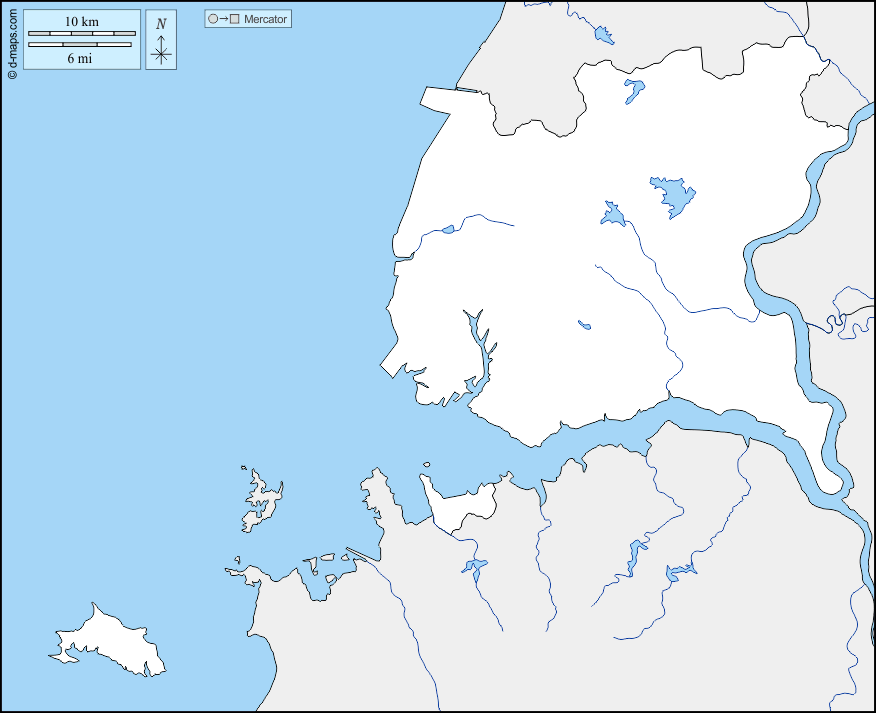
Task: Click the circle-to-square projection icon
Action: pos(223,19)
